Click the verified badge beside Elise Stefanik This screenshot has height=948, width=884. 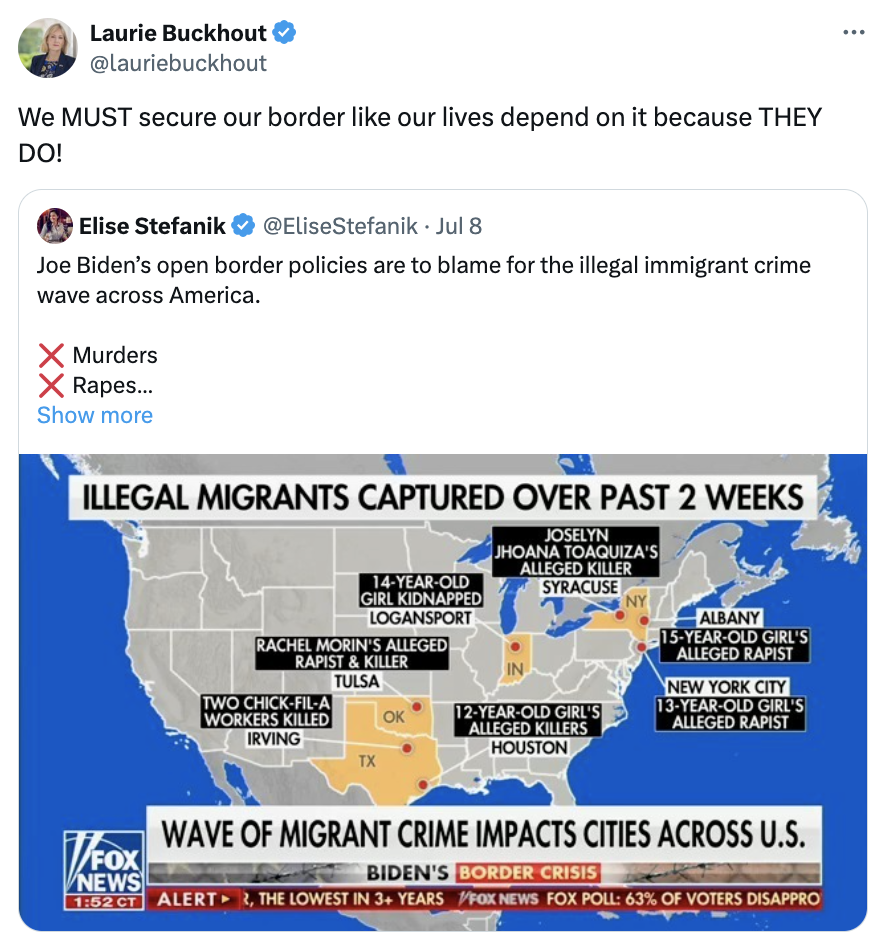click(243, 226)
